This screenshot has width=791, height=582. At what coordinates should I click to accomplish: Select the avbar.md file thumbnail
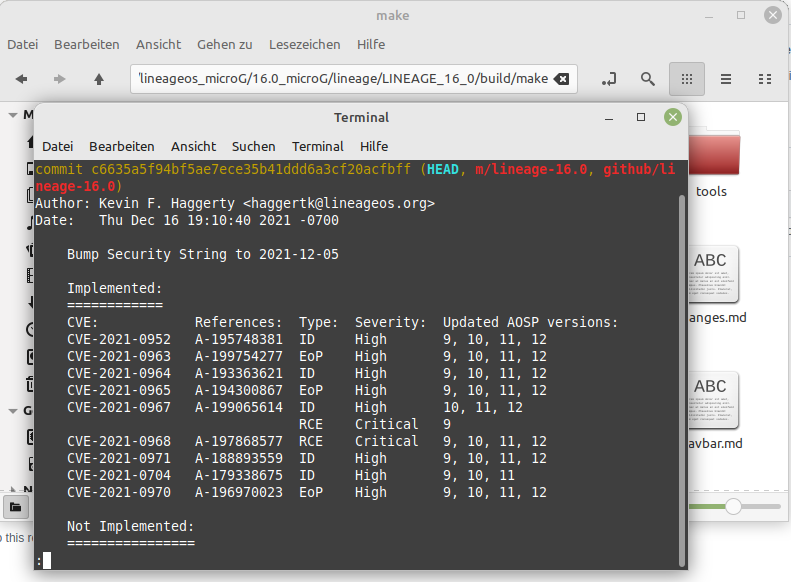click(714, 401)
